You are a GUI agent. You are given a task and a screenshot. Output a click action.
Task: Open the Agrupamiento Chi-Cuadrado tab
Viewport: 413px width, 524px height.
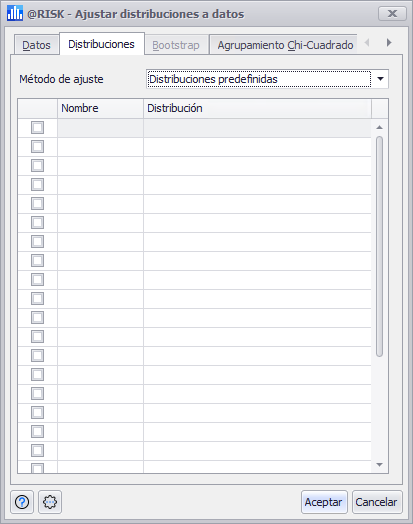285,45
